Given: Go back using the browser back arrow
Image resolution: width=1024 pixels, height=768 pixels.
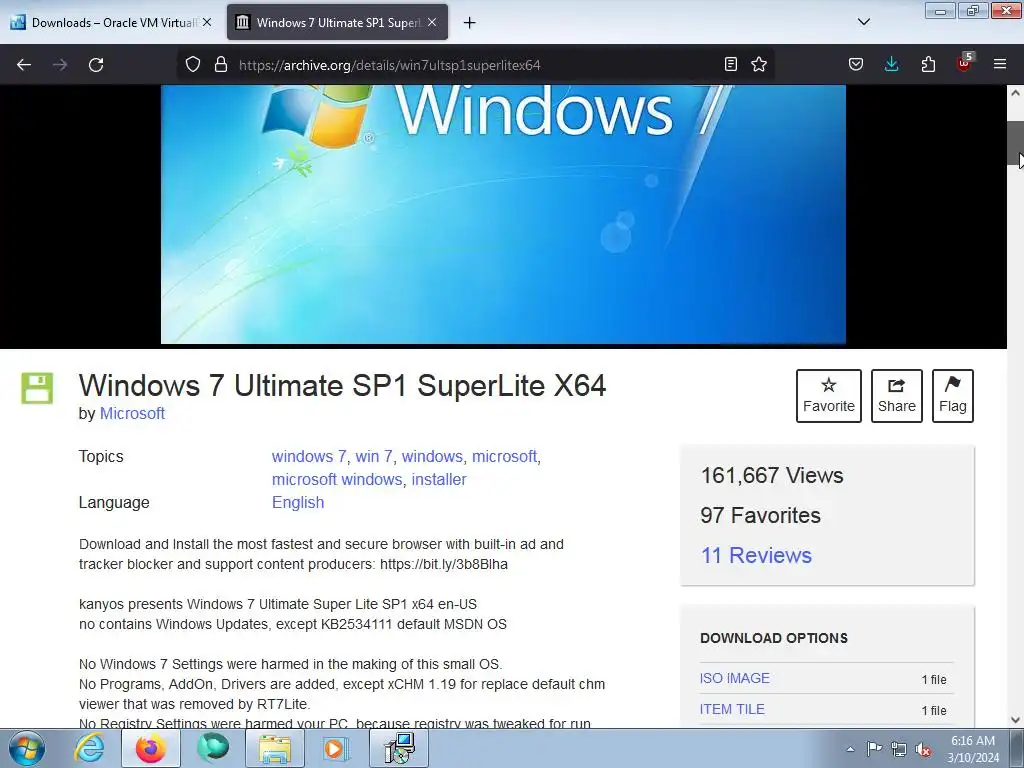Looking at the screenshot, I should point(24,65).
